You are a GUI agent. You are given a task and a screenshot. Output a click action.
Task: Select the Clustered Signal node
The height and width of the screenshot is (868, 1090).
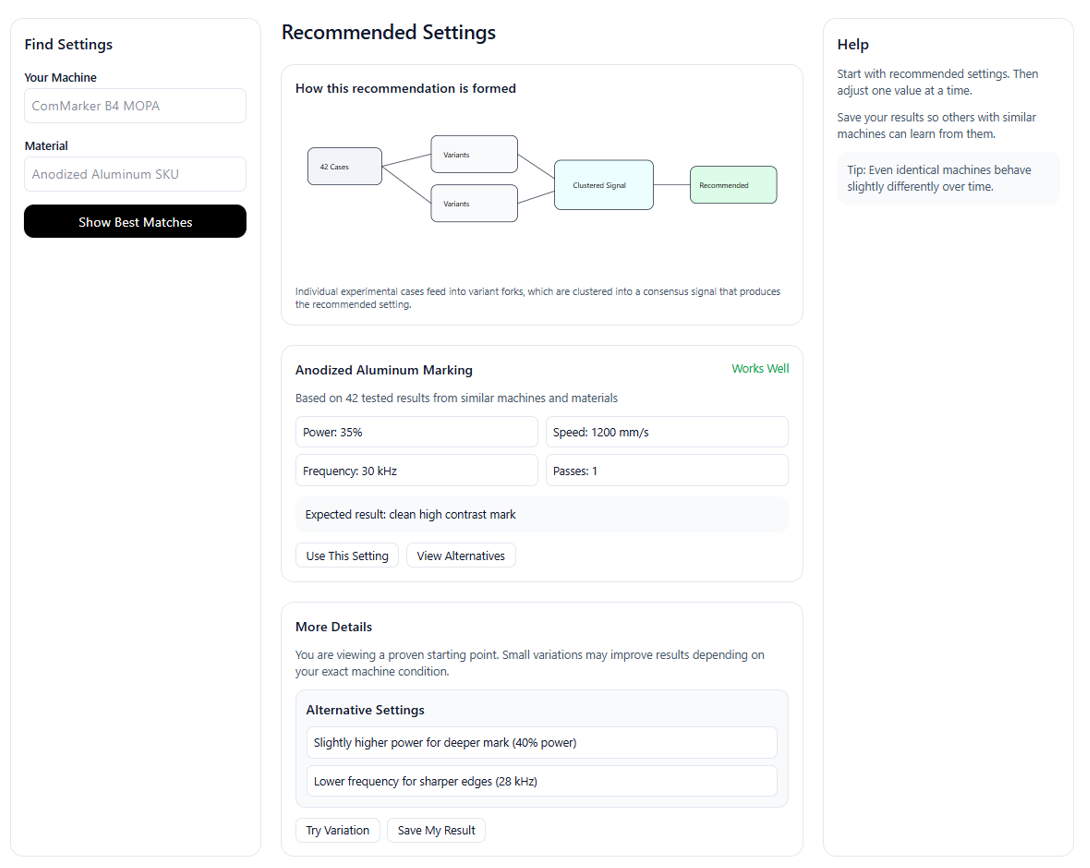click(603, 184)
